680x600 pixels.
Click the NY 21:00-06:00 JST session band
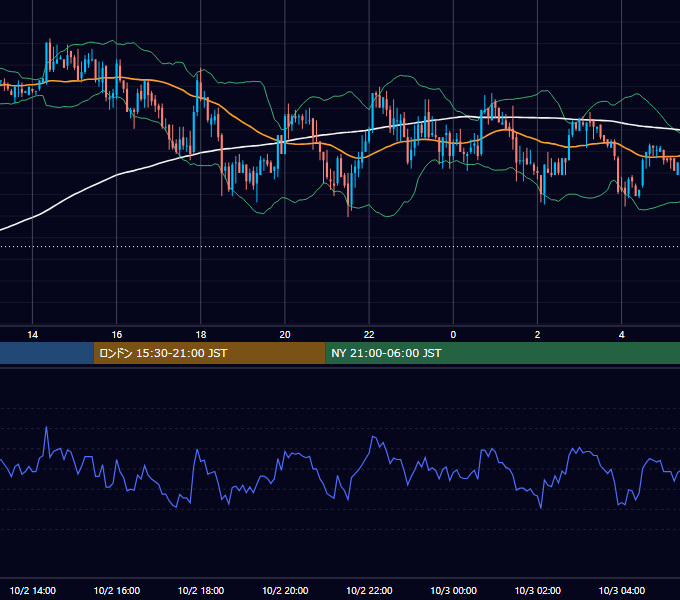pyautogui.click(x=503, y=353)
